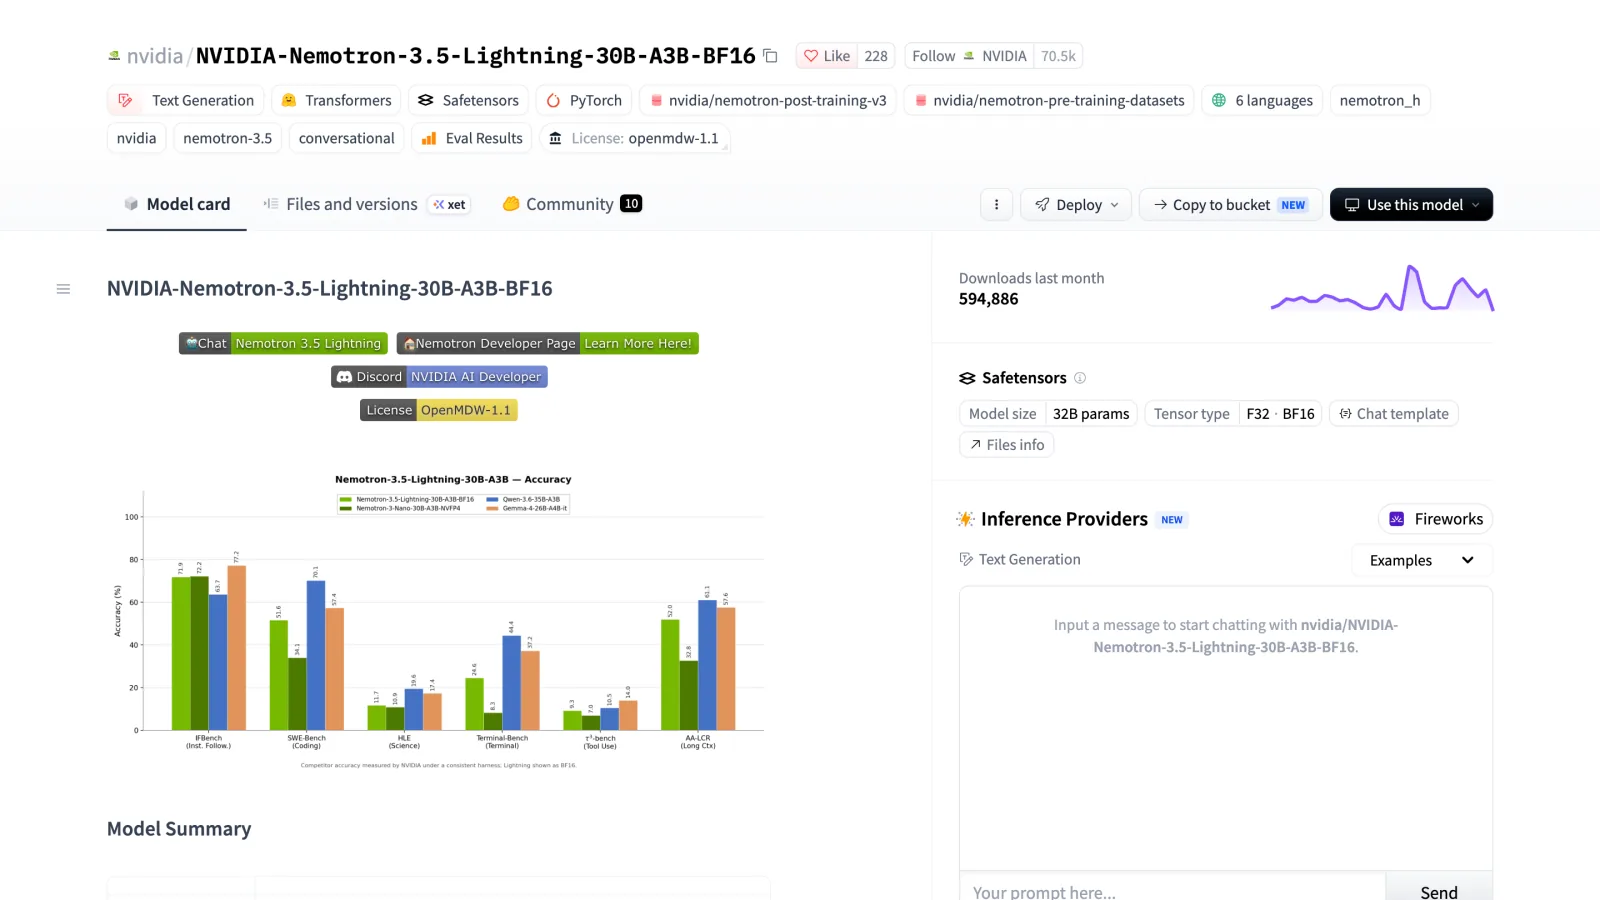
Task: Open the Community tab
Action: [x=572, y=204]
